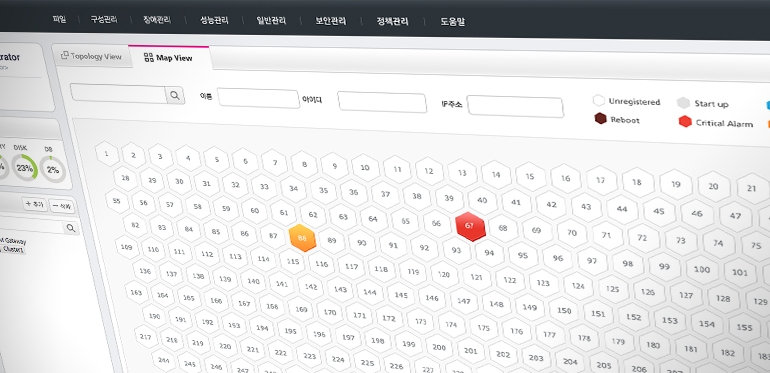The width and height of the screenshot is (770, 373).
Task: Open the 성능관리 menu
Action: pos(214,20)
